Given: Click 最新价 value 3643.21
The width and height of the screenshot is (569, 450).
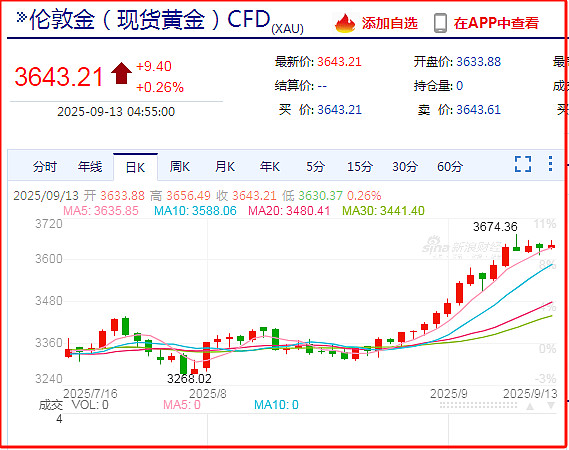Looking at the screenshot, I should (340, 62).
